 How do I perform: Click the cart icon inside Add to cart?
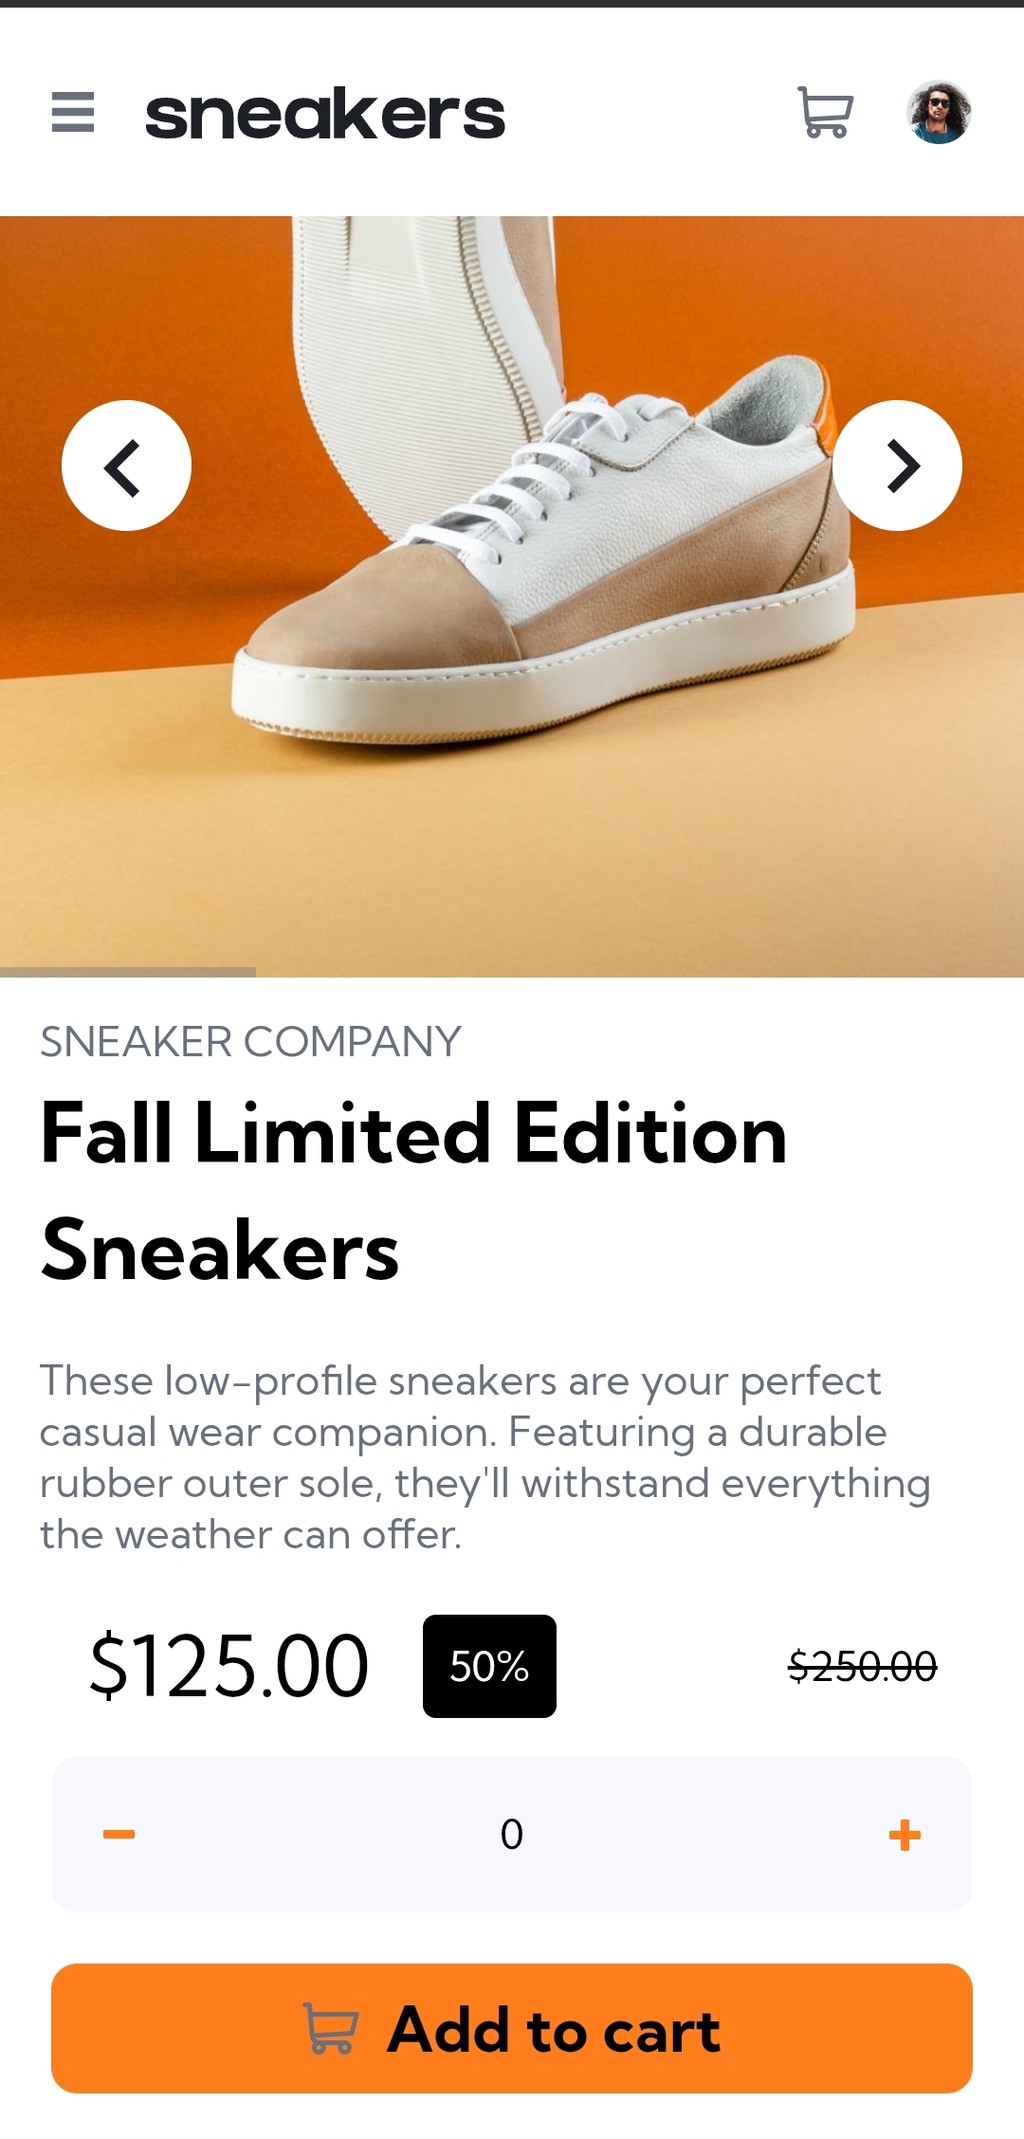(330, 2029)
